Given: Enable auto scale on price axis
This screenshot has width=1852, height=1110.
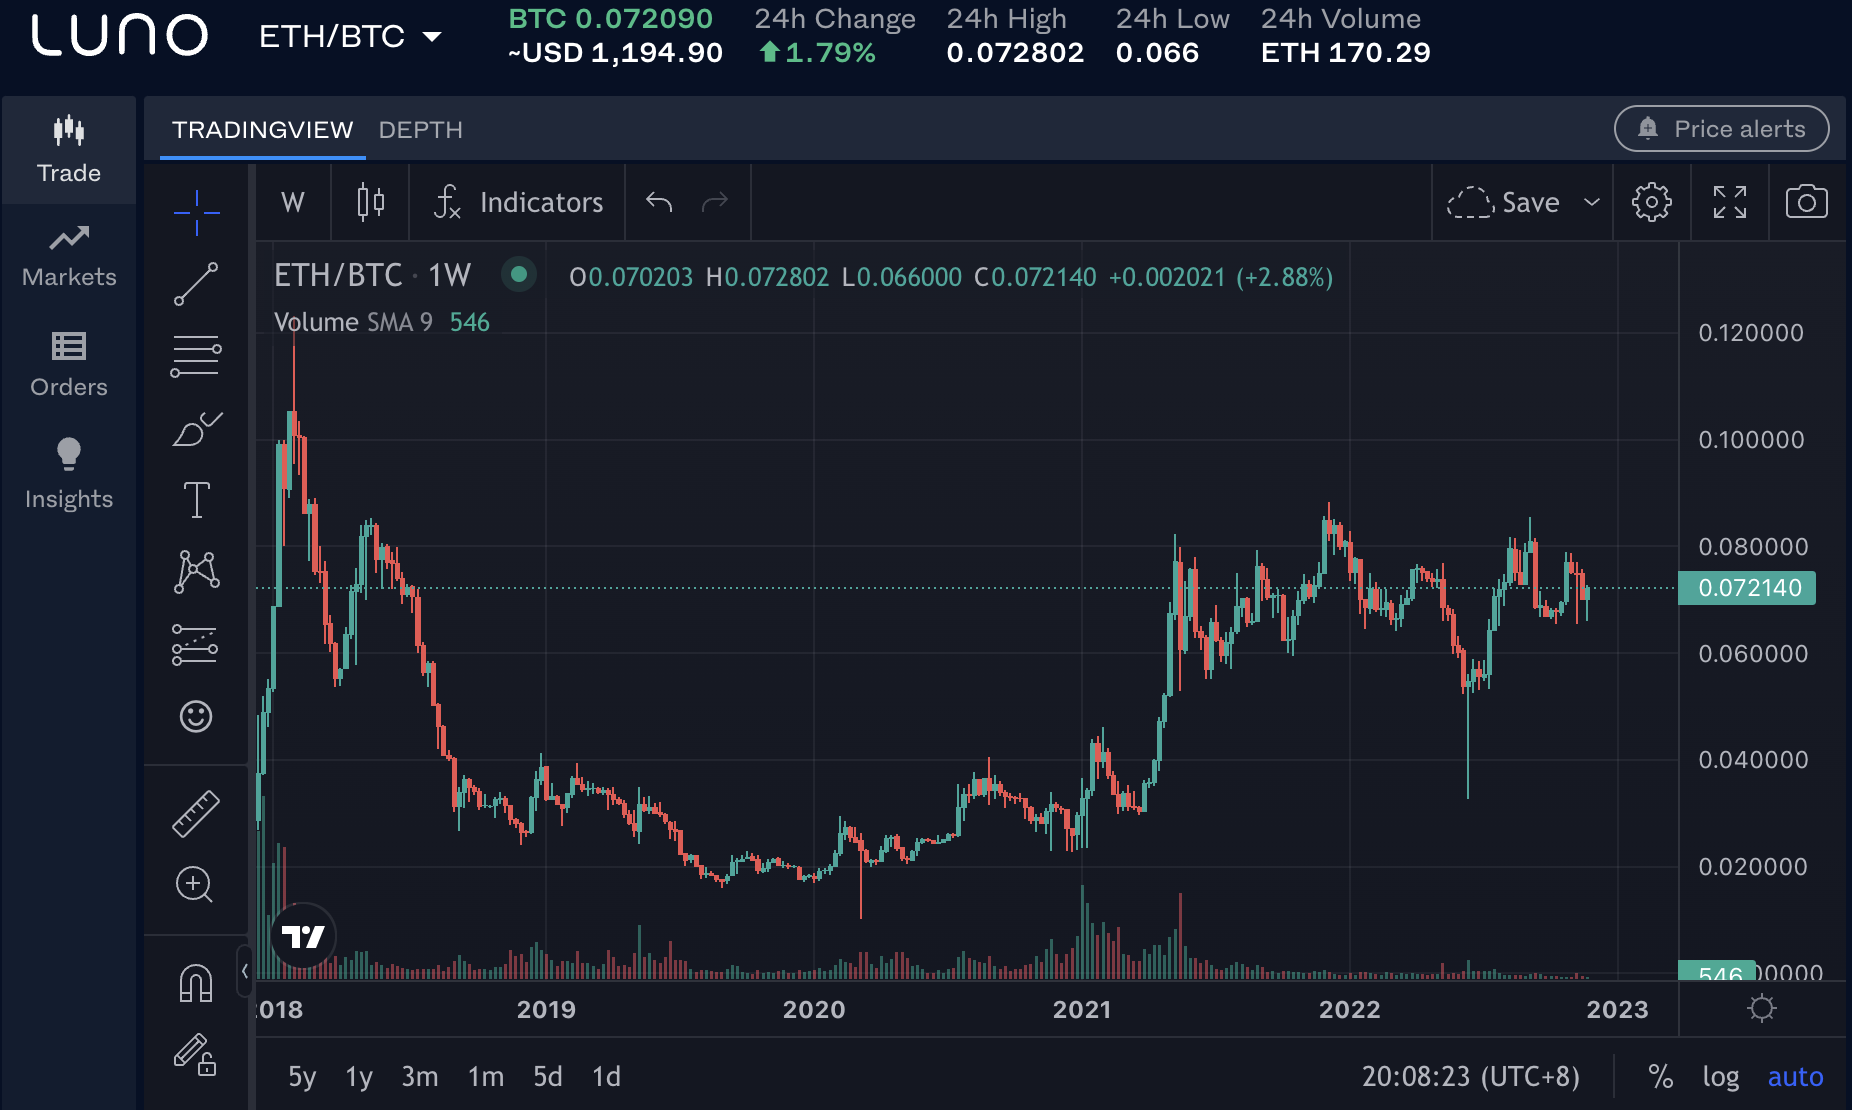Looking at the screenshot, I should pos(1795,1077).
